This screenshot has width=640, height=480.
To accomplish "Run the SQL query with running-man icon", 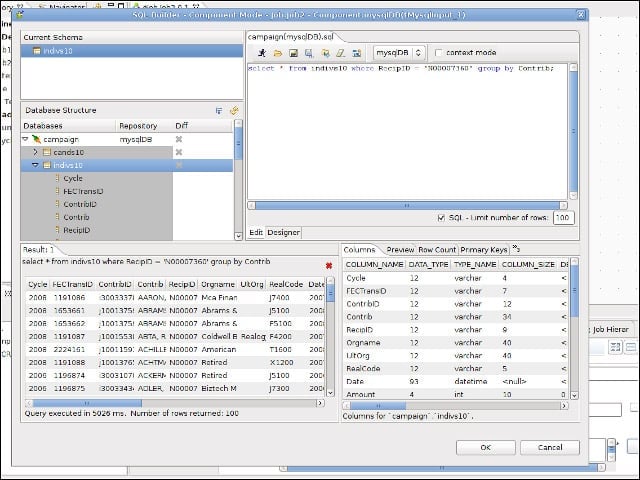I will click(262, 53).
